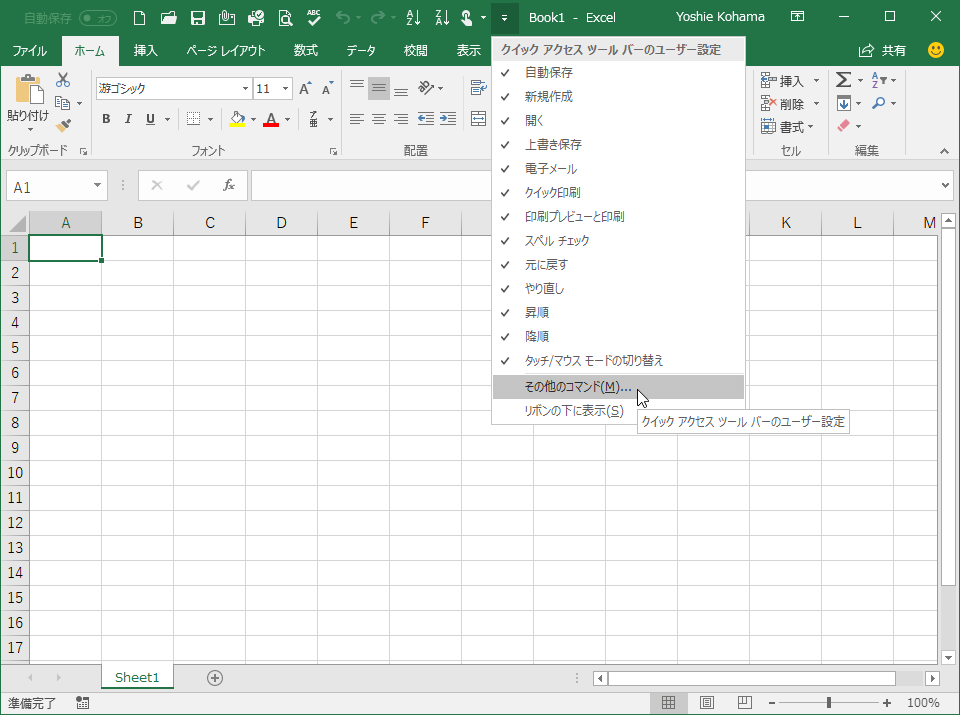Apply Bold formatting
The height and width of the screenshot is (715, 960).
(107, 119)
